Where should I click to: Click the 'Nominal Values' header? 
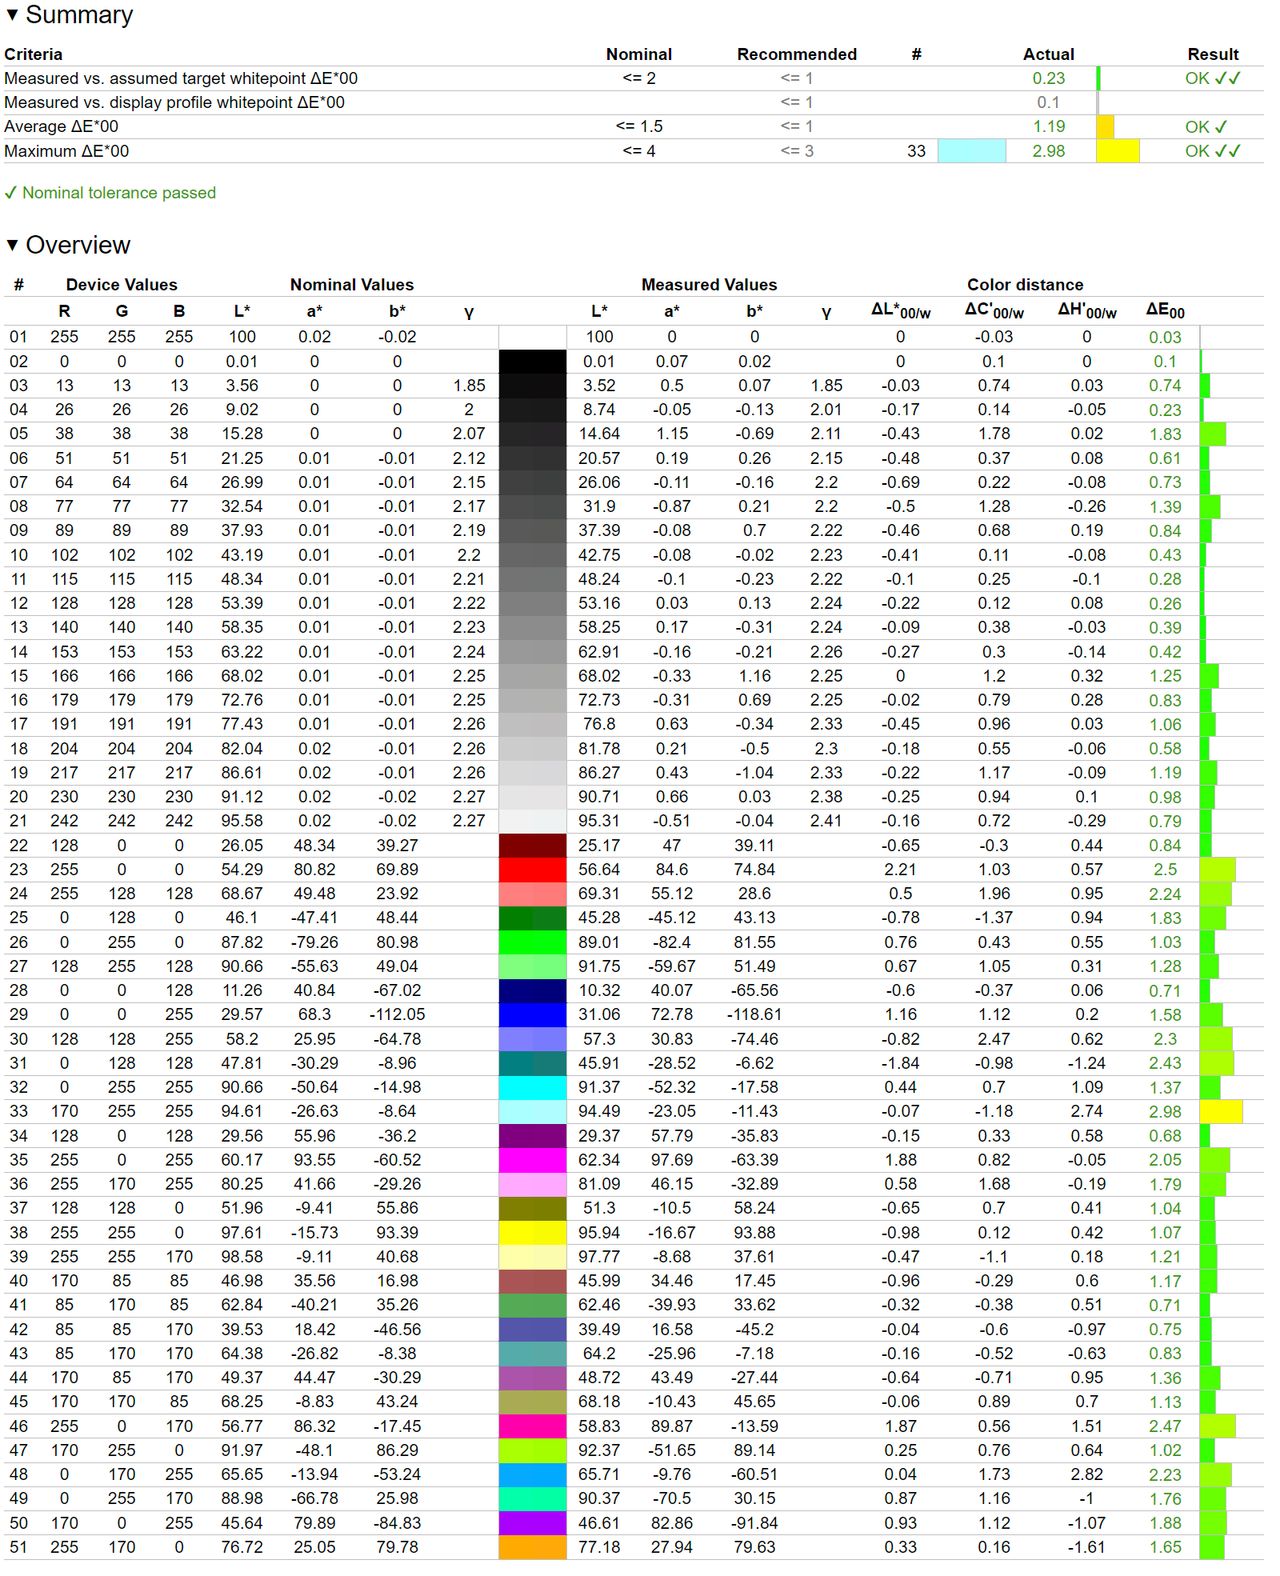click(x=352, y=284)
